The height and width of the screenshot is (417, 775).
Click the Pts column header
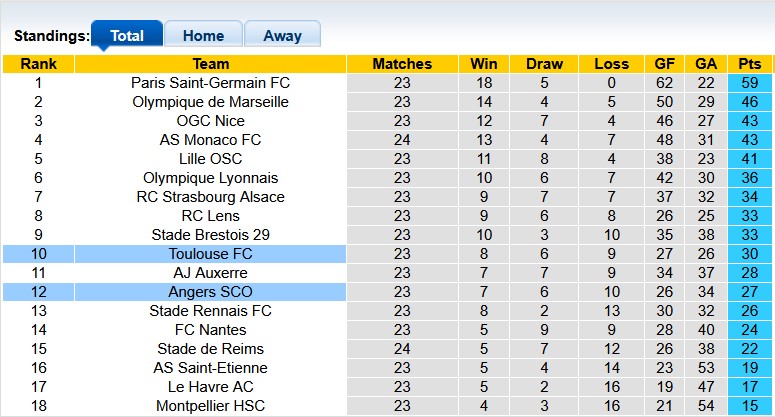pos(750,64)
